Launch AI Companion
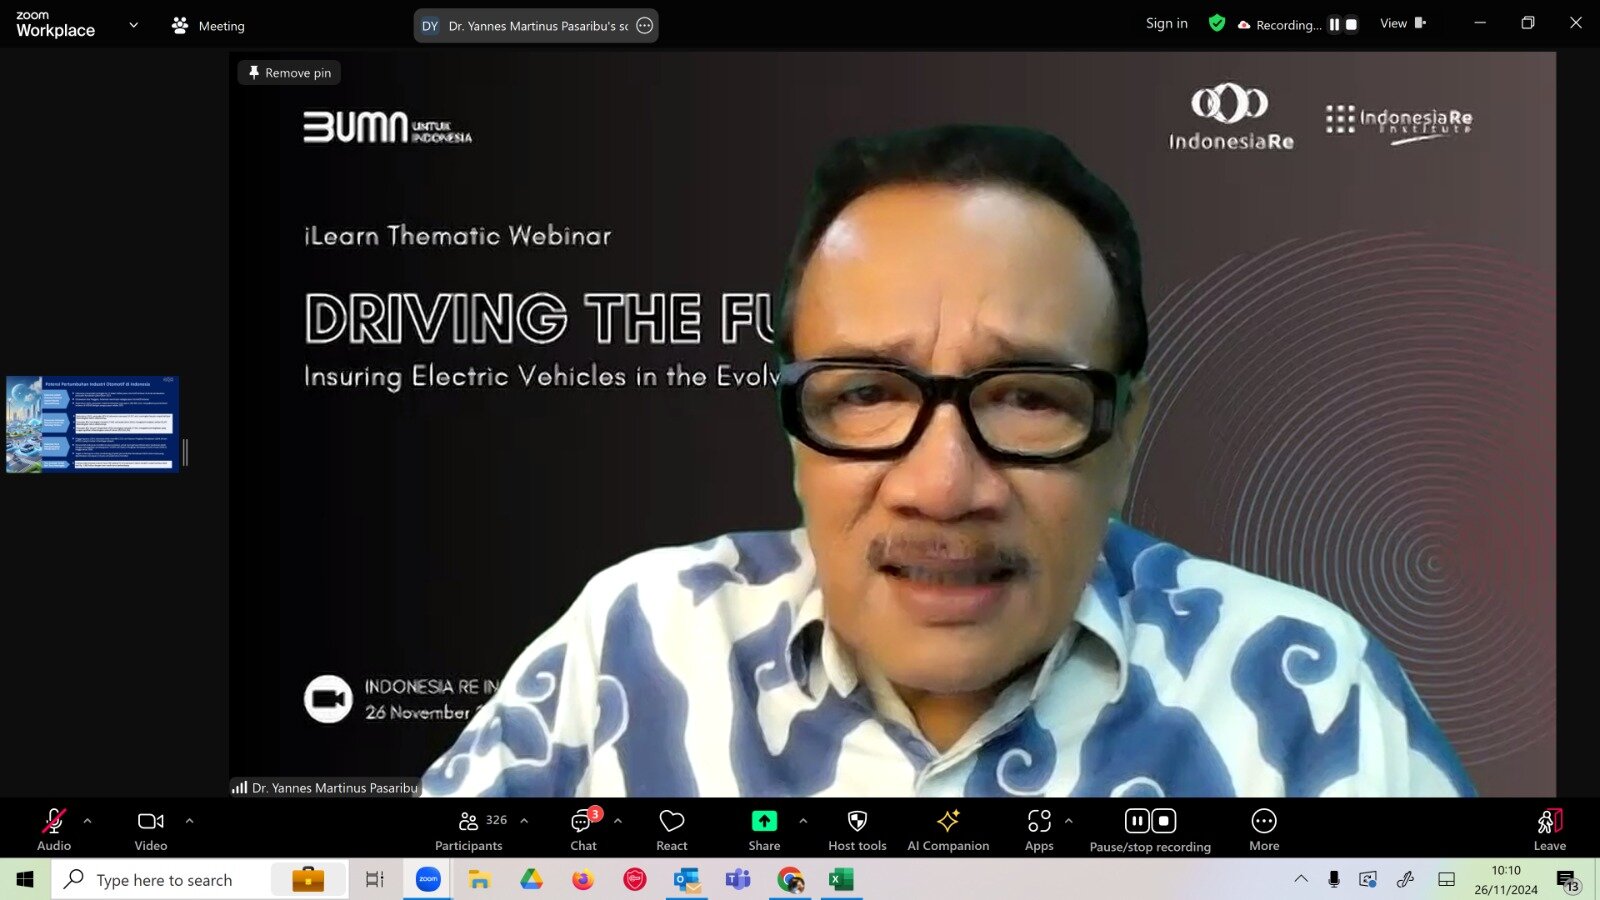 (947, 830)
